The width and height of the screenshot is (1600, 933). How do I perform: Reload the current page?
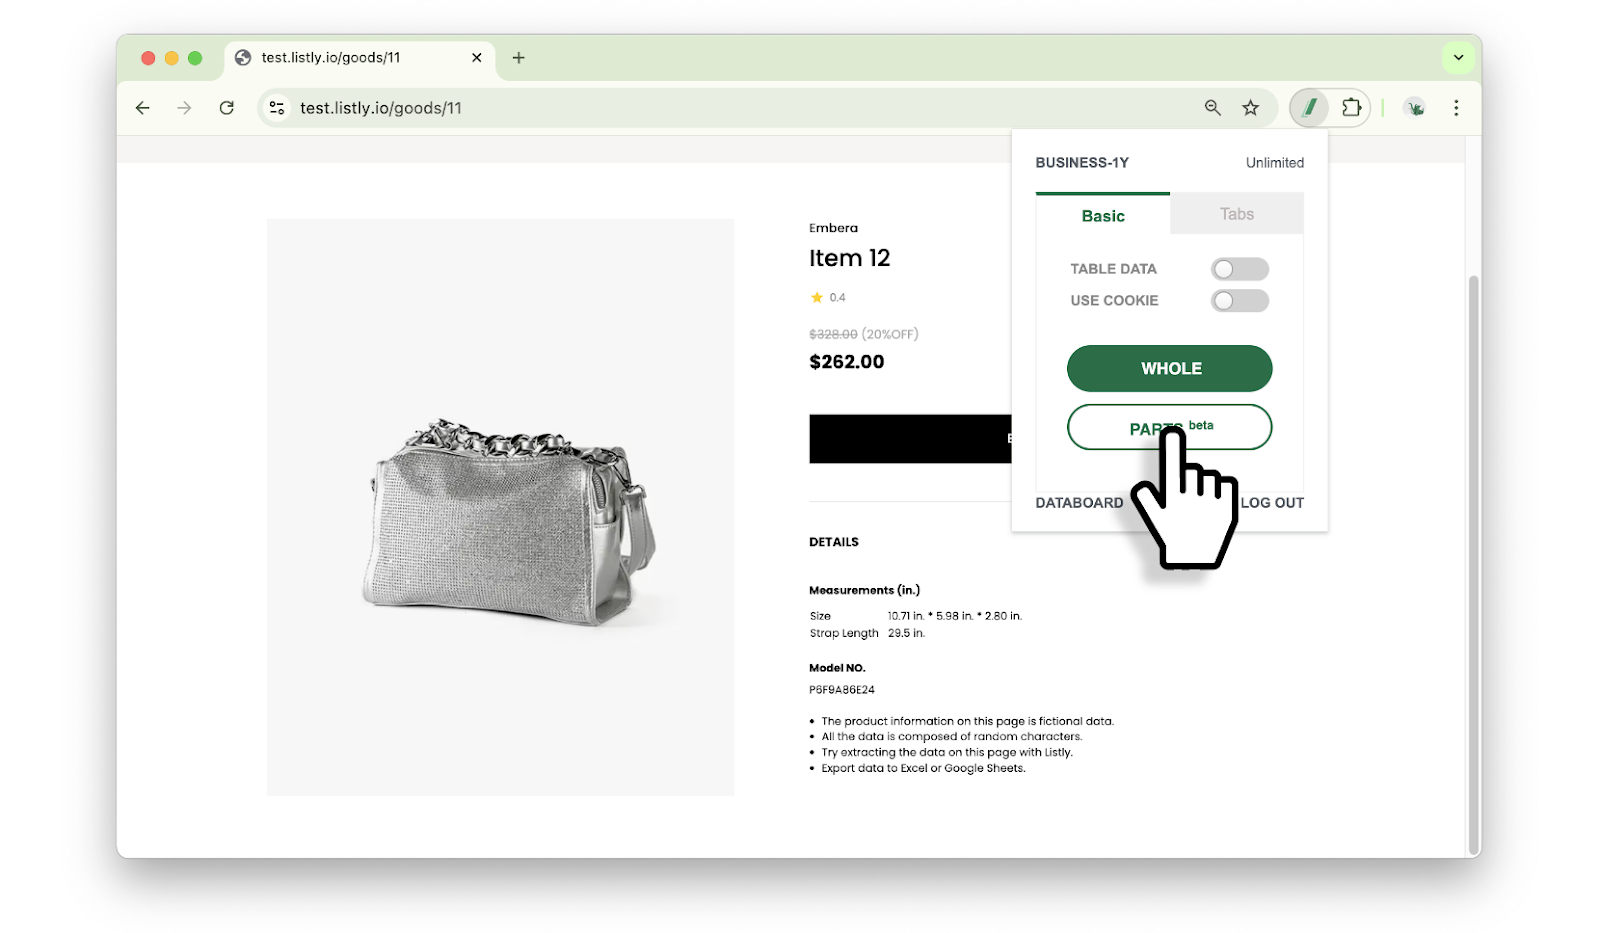point(227,108)
